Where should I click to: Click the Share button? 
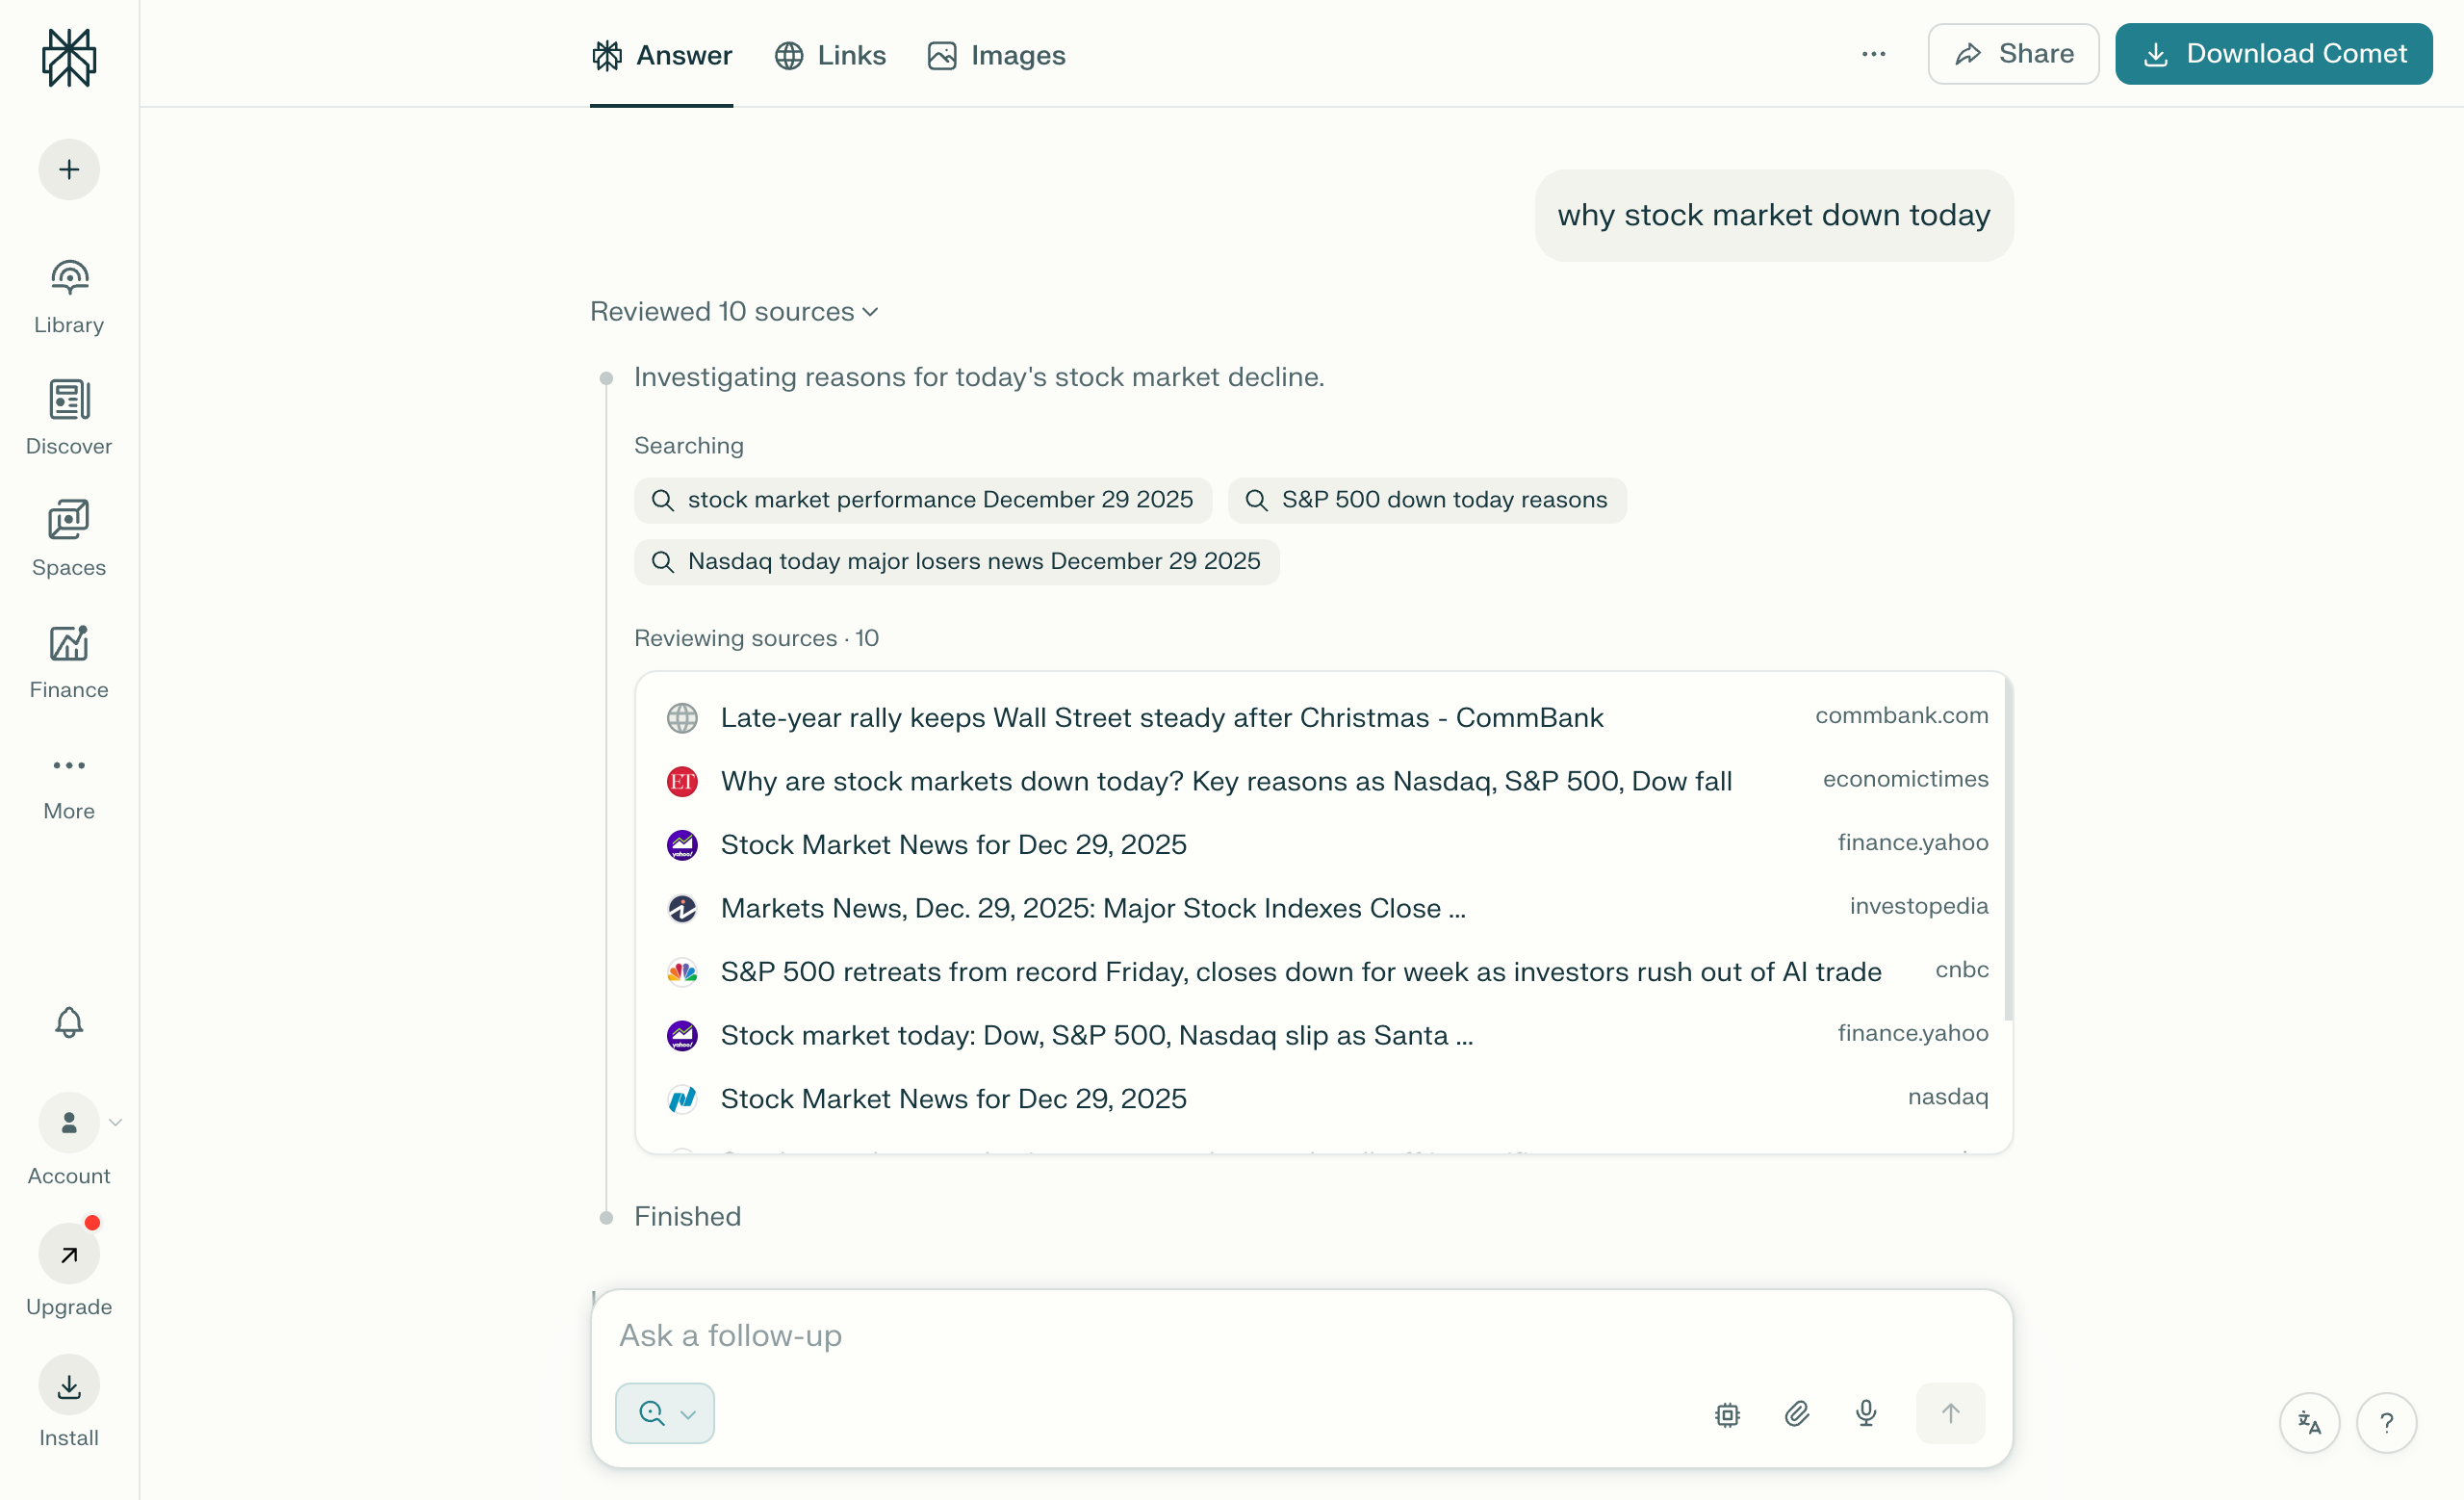[2013, 54]
